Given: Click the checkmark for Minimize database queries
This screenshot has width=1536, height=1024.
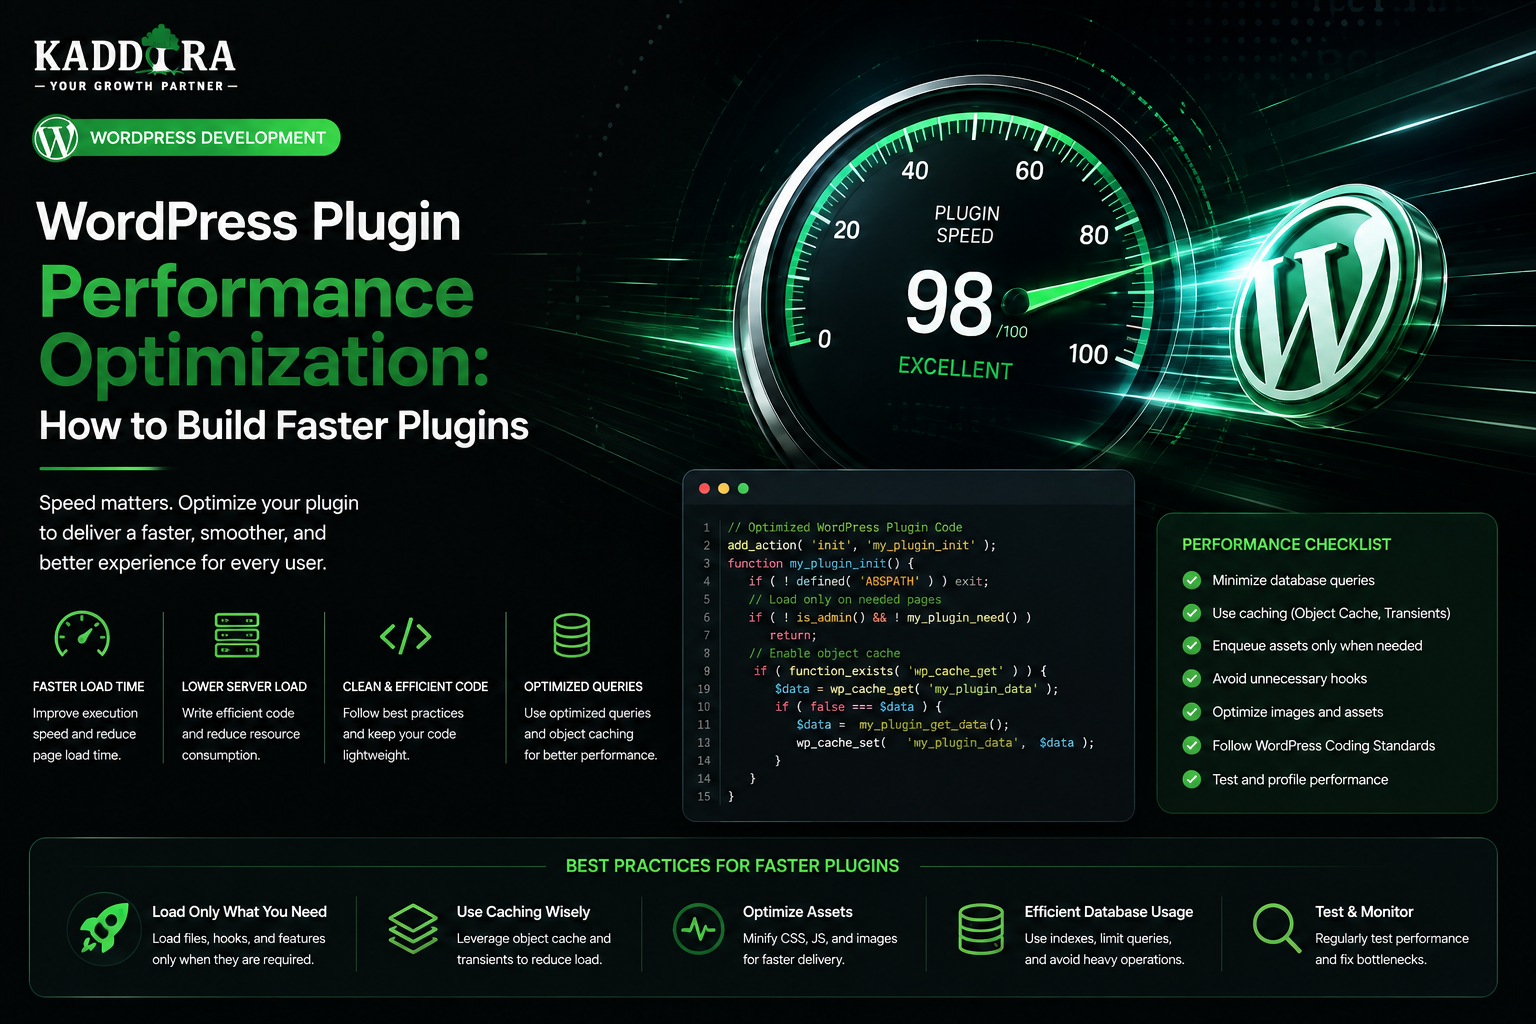Looking at the screenshot, I should pos(1192,580).
